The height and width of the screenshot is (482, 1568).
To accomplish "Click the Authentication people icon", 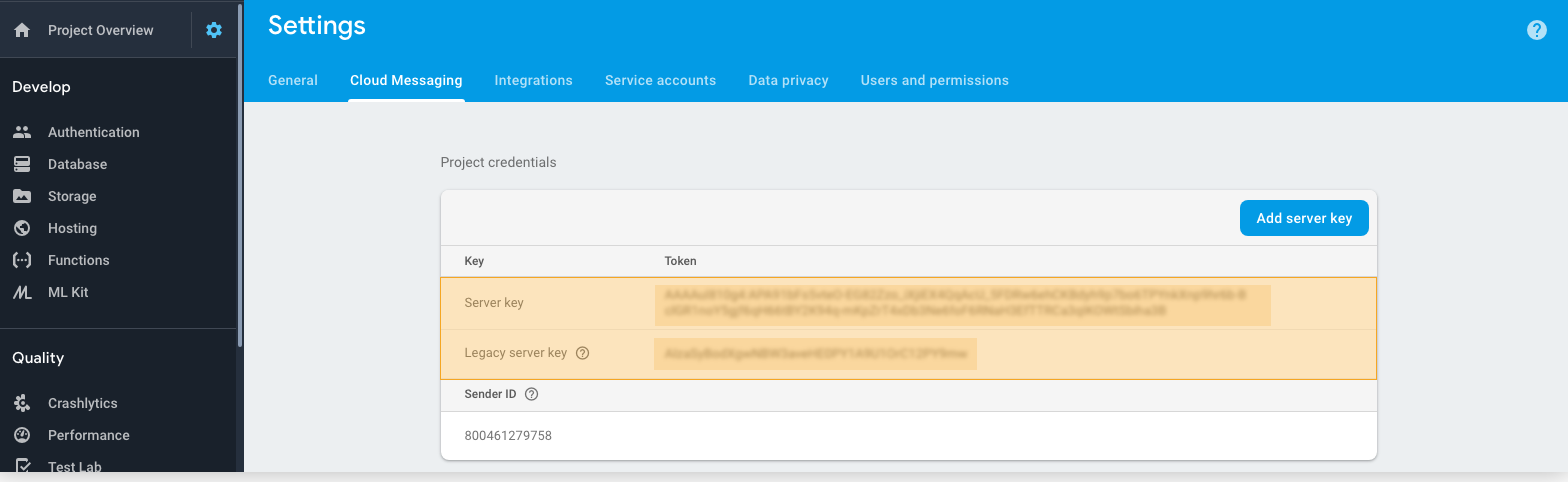I will tap(22, 132).
